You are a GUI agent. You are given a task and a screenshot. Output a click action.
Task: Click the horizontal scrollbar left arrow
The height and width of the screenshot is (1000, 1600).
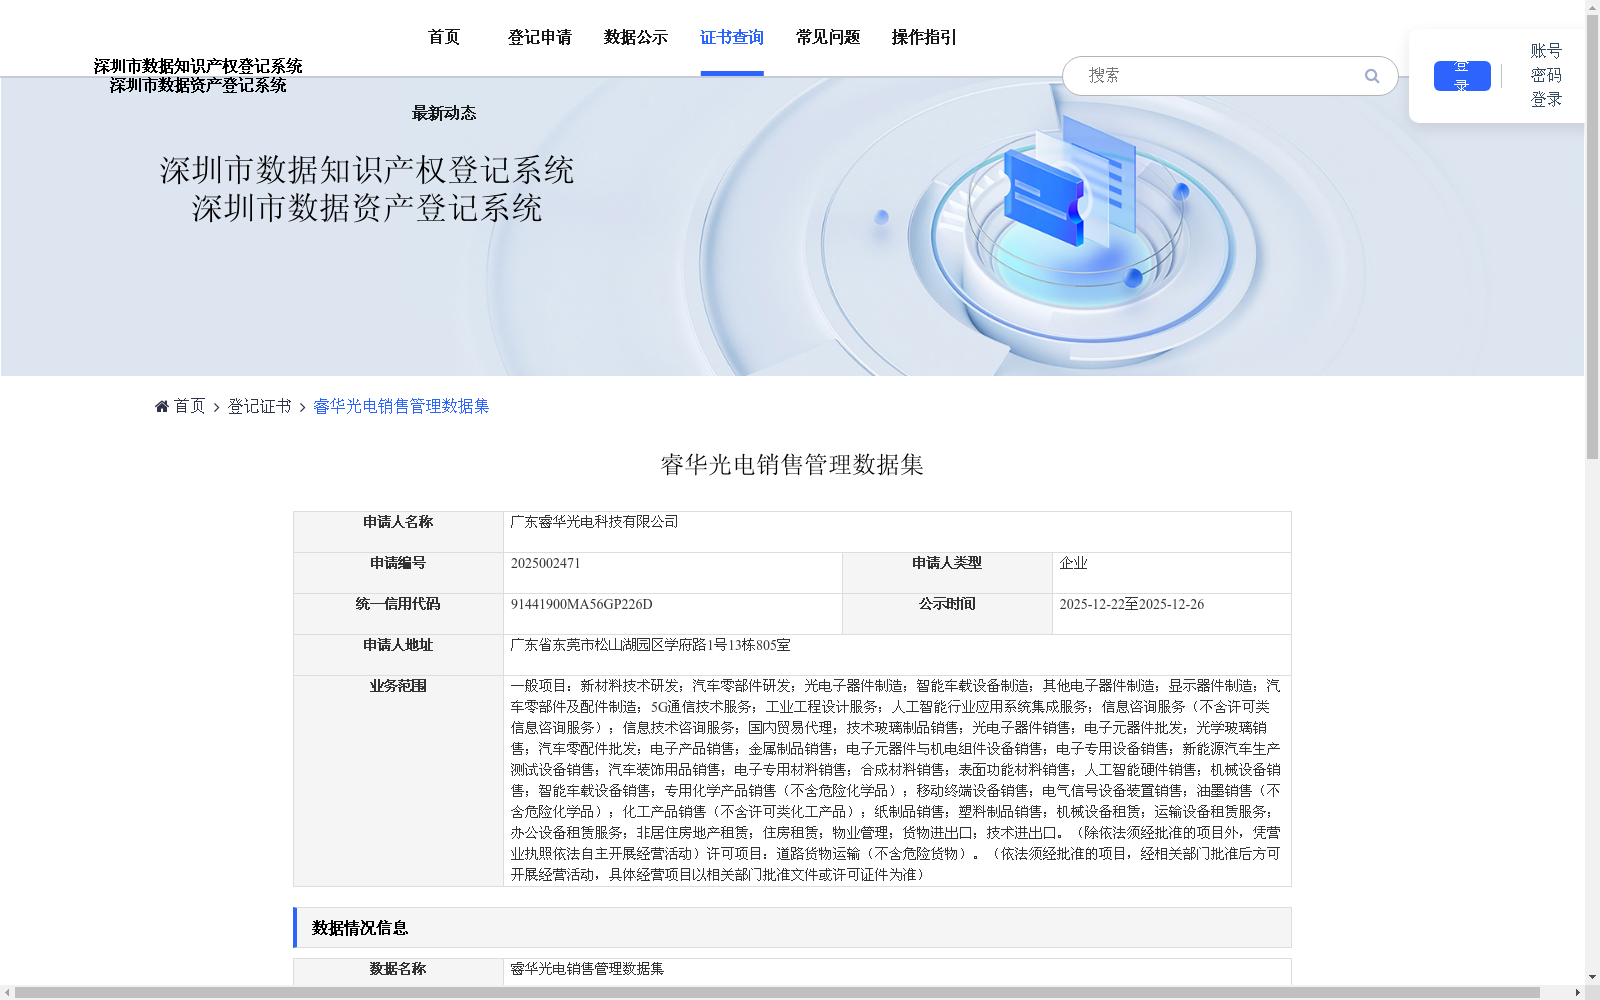(x=7, y=993)
